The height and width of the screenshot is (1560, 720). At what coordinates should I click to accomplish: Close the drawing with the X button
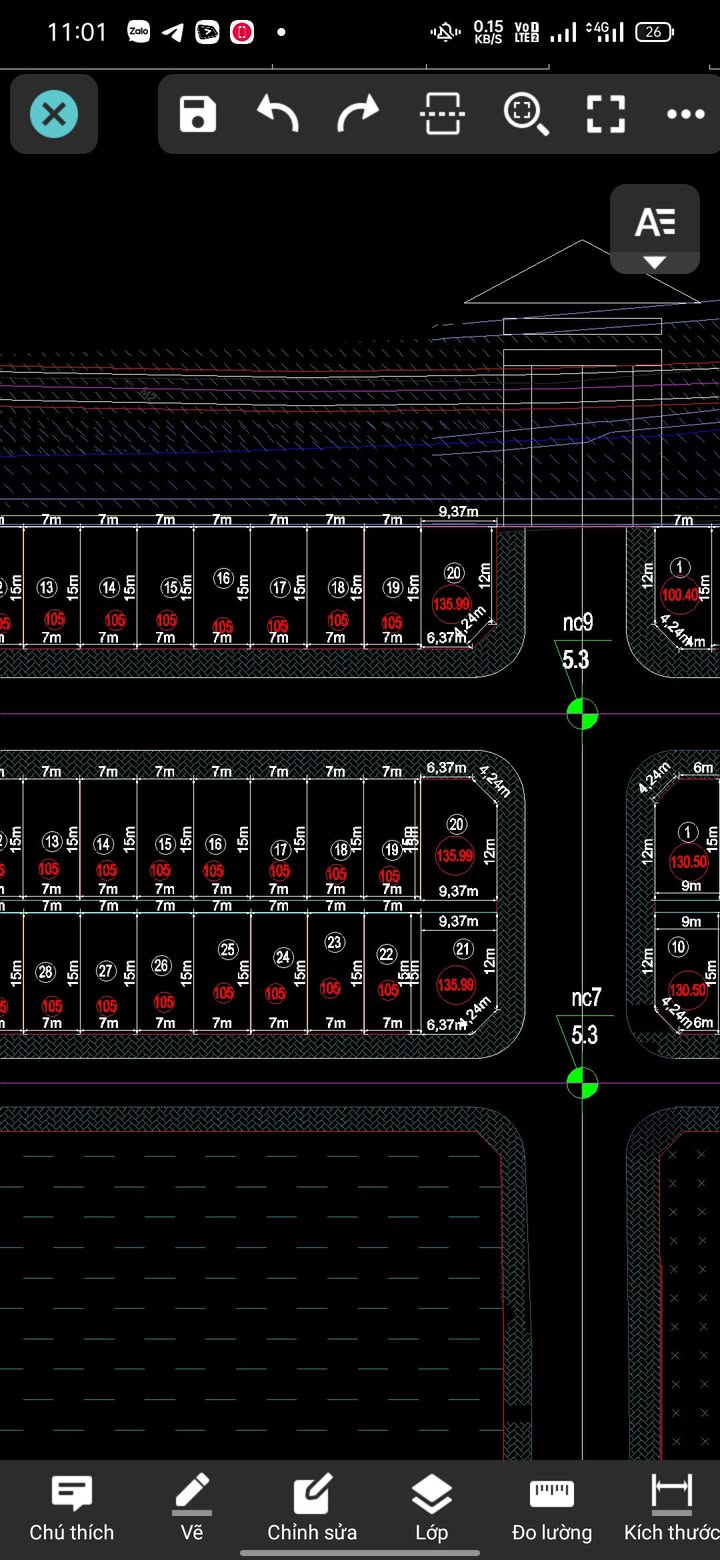click(54, 115)
